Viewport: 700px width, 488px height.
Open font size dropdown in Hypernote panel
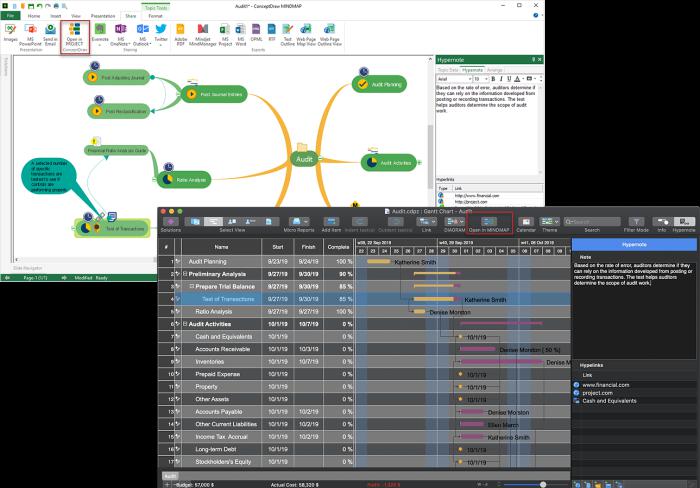pyautogui.click(x=486, y=79)
